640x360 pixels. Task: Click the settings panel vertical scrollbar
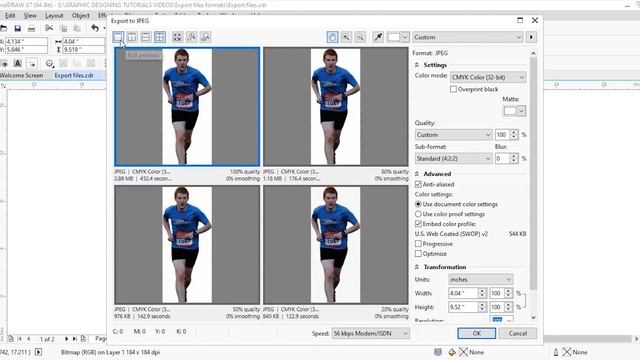(x=533, y=173)
